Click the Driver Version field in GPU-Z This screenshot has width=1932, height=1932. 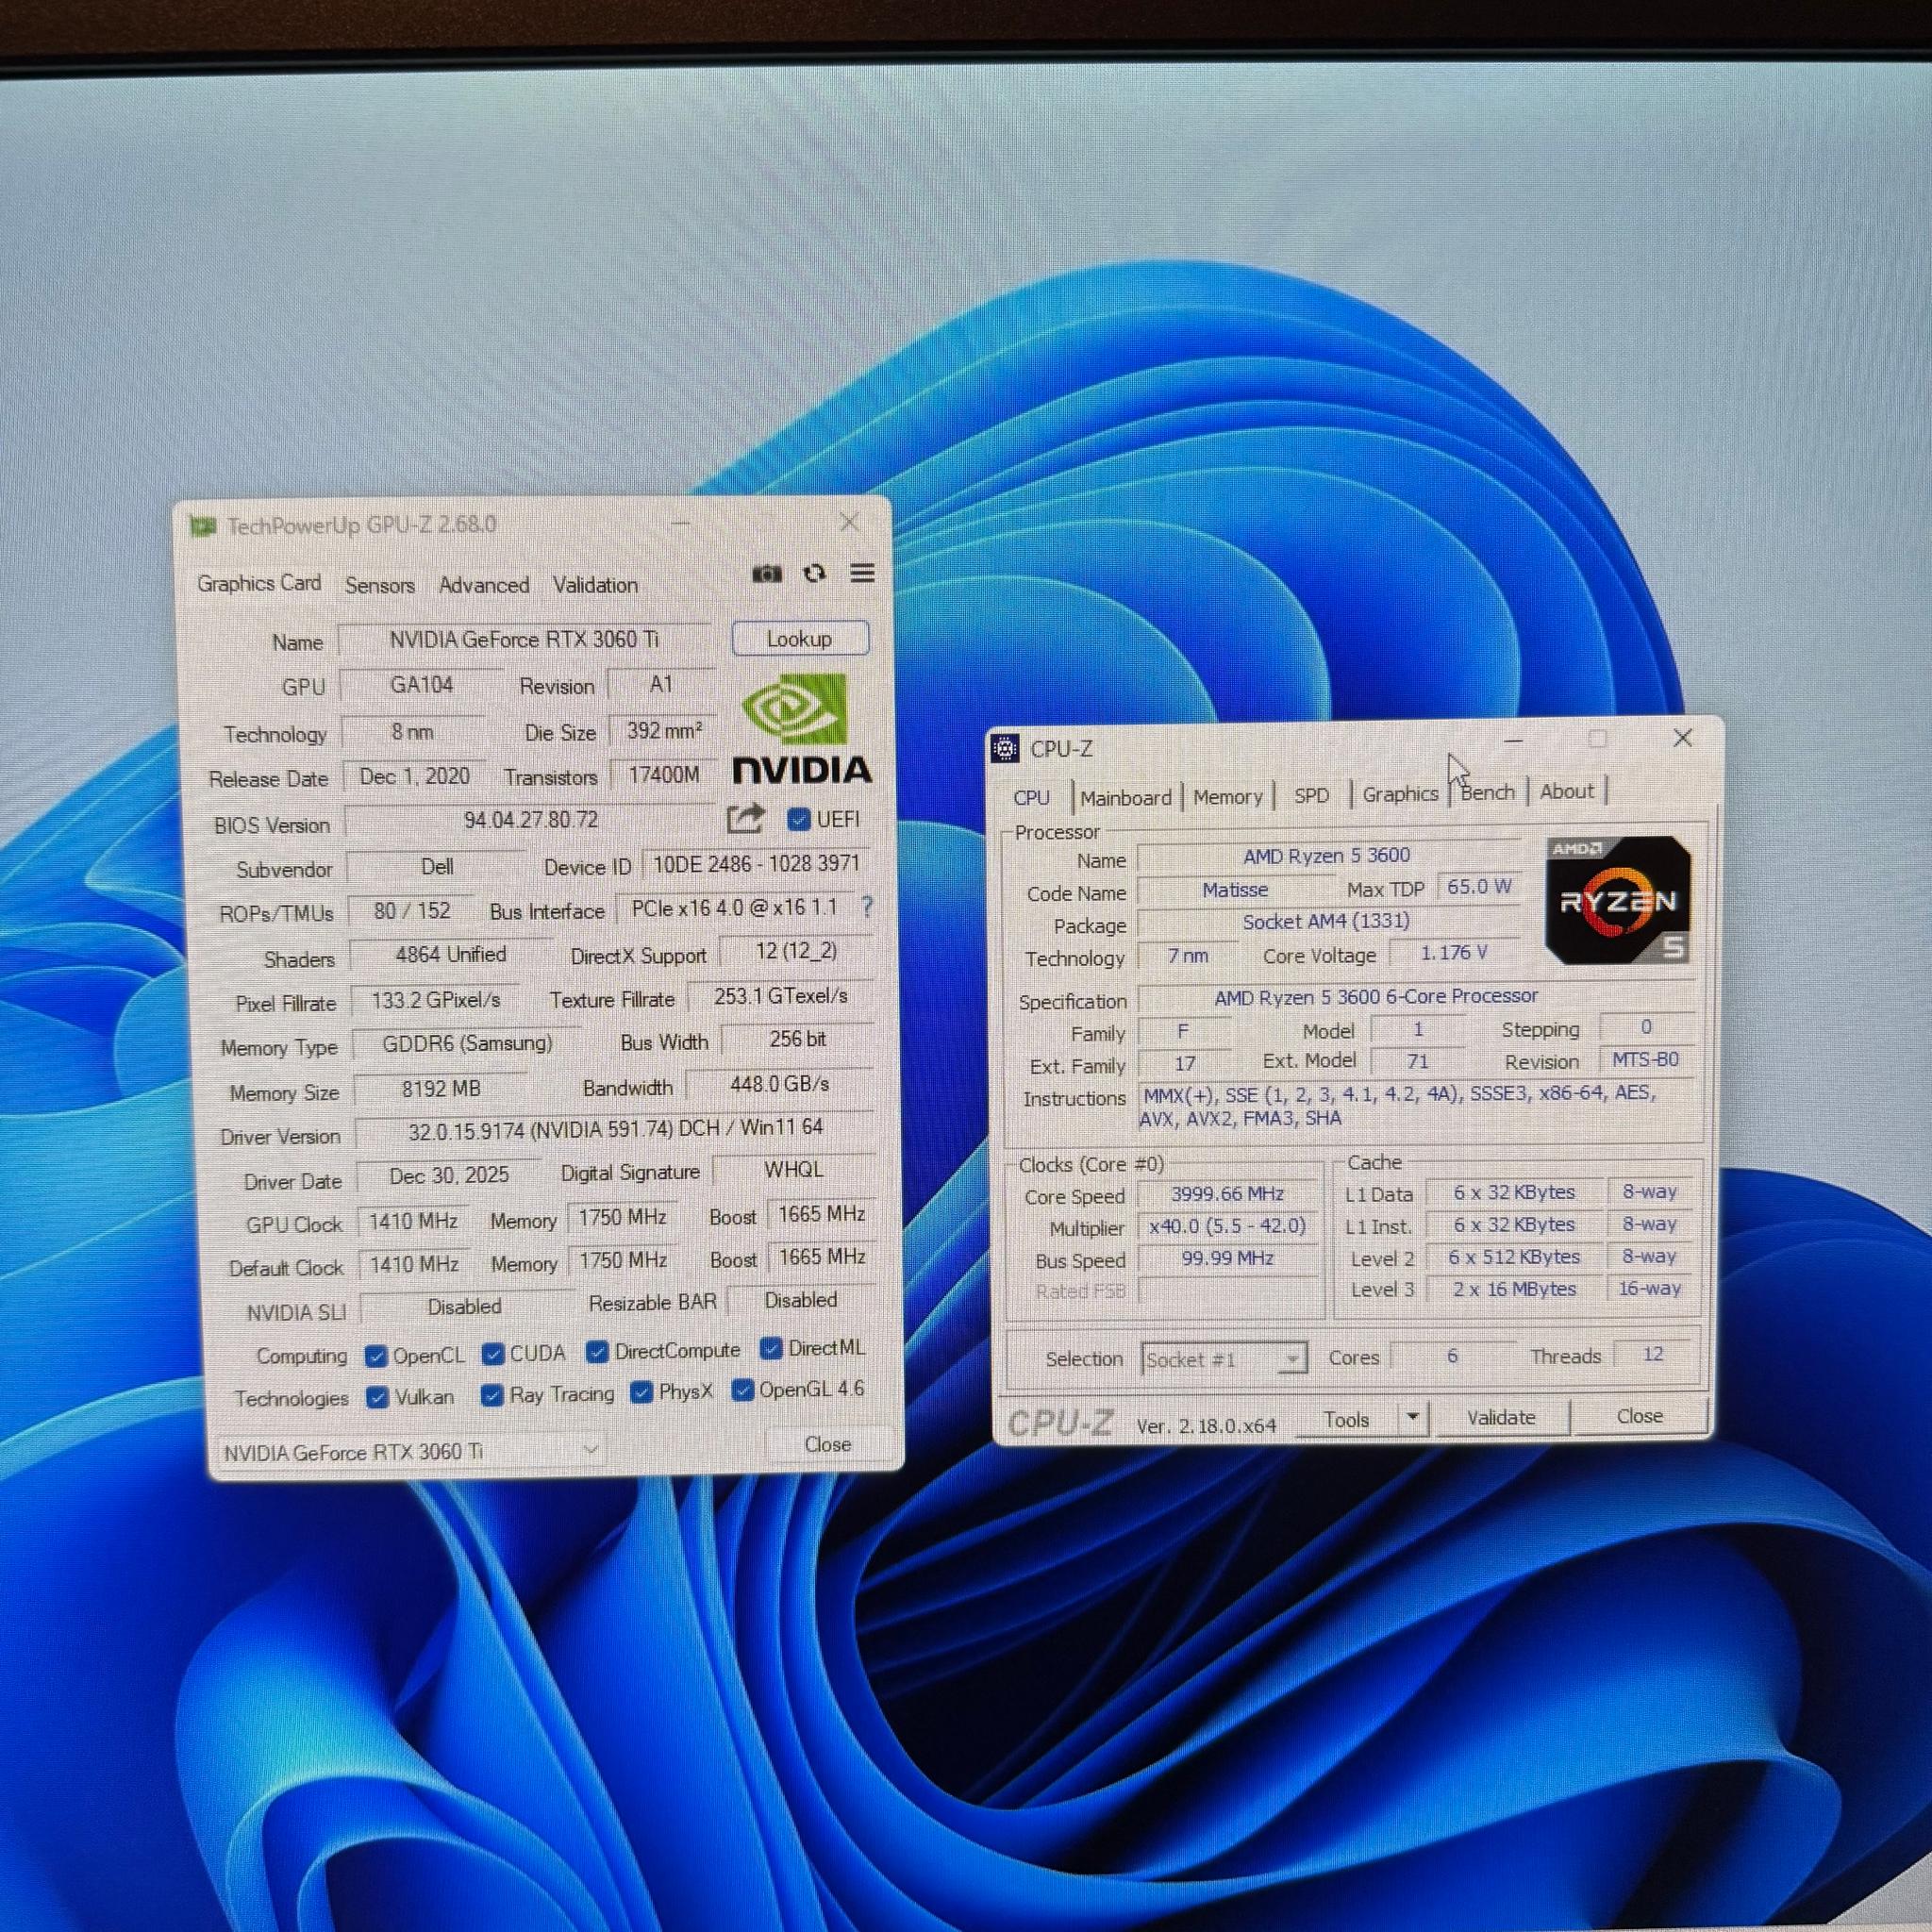click(x=615, y=1129)
